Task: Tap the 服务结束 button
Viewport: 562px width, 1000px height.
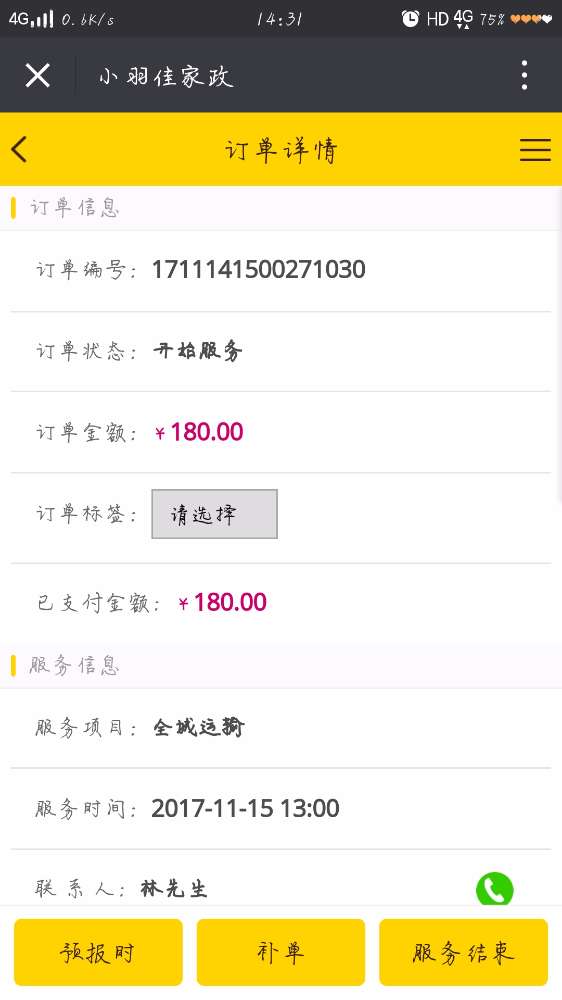Action: point(463,952)
